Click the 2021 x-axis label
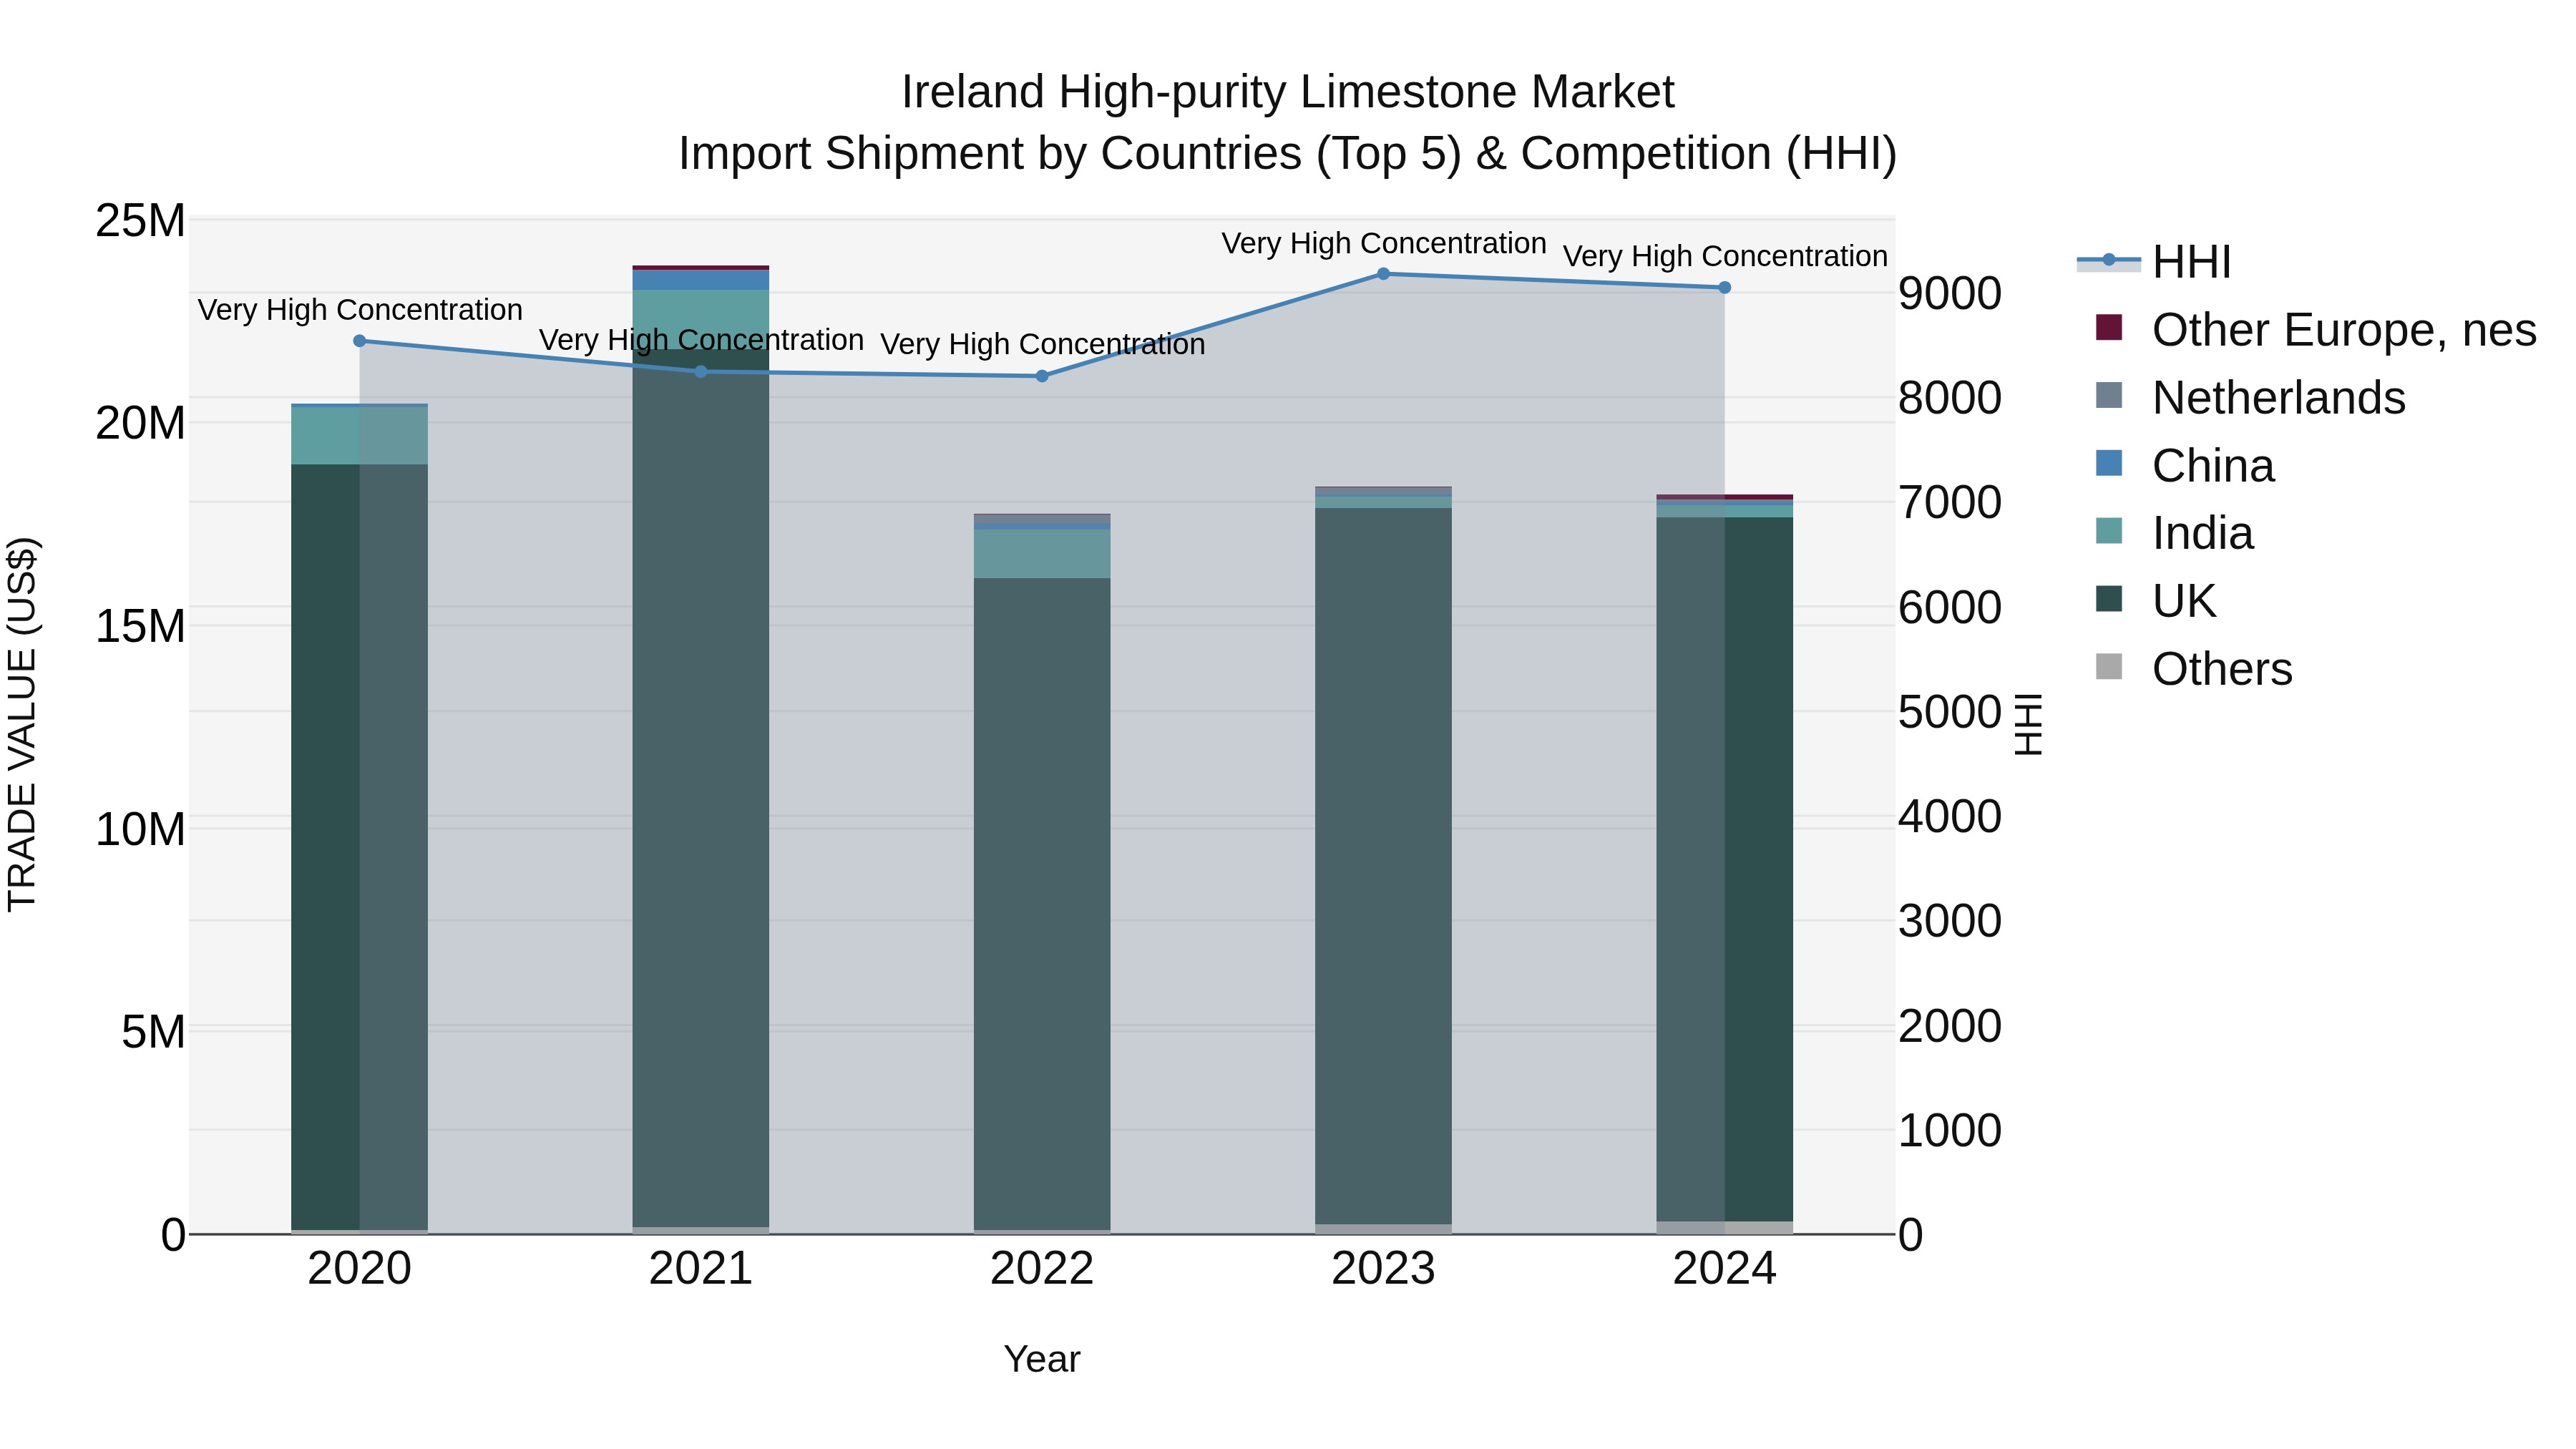Image resolution: width=2576 pixels, height=1449 pixels. pos(701,1269)
